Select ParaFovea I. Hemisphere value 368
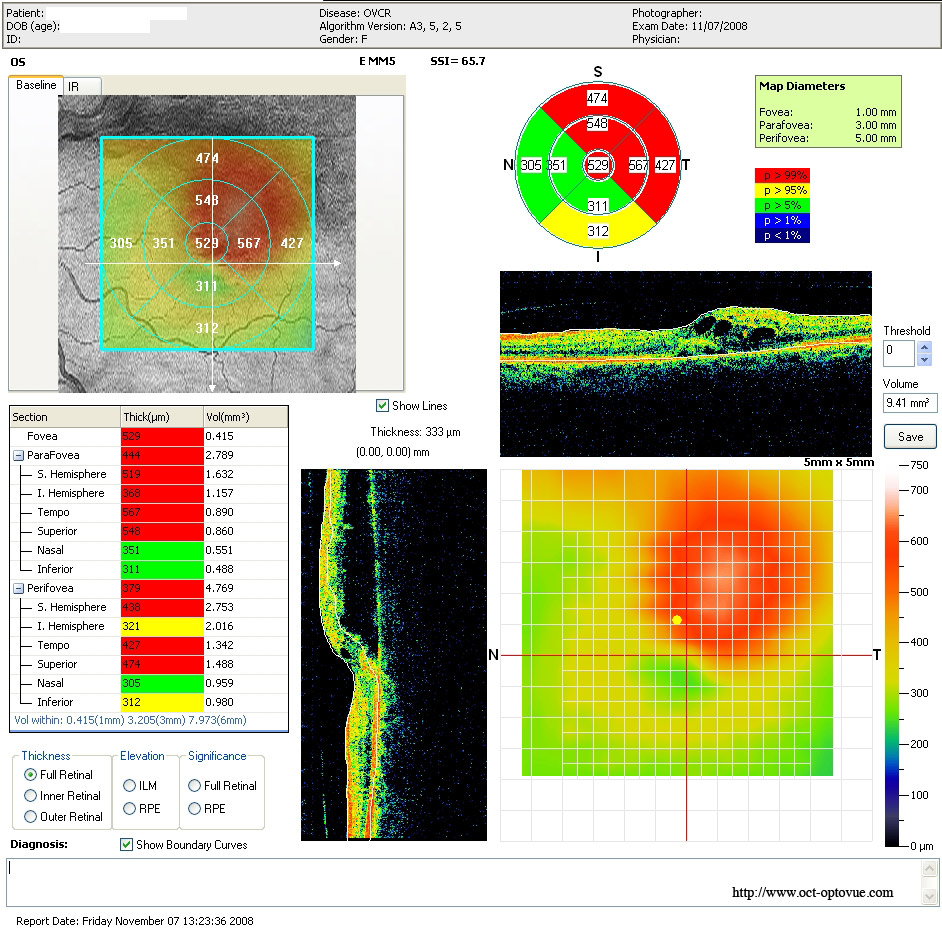 (162, 493)
